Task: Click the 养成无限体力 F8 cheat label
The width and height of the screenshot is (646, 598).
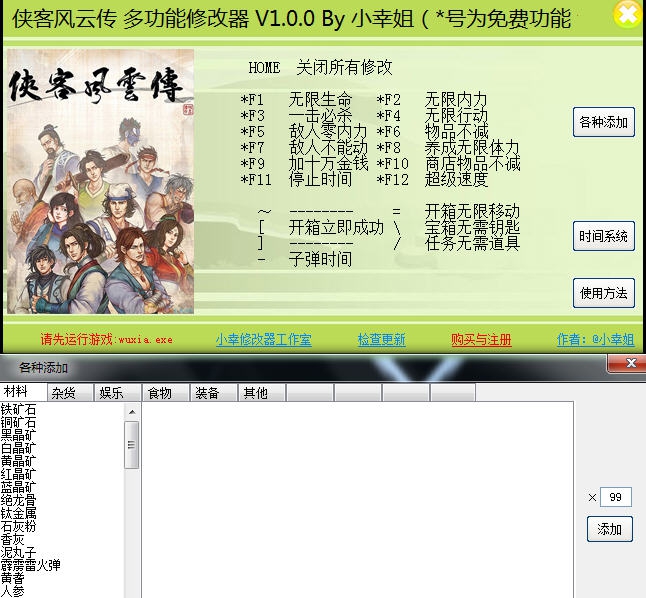Action: (471, 148)
